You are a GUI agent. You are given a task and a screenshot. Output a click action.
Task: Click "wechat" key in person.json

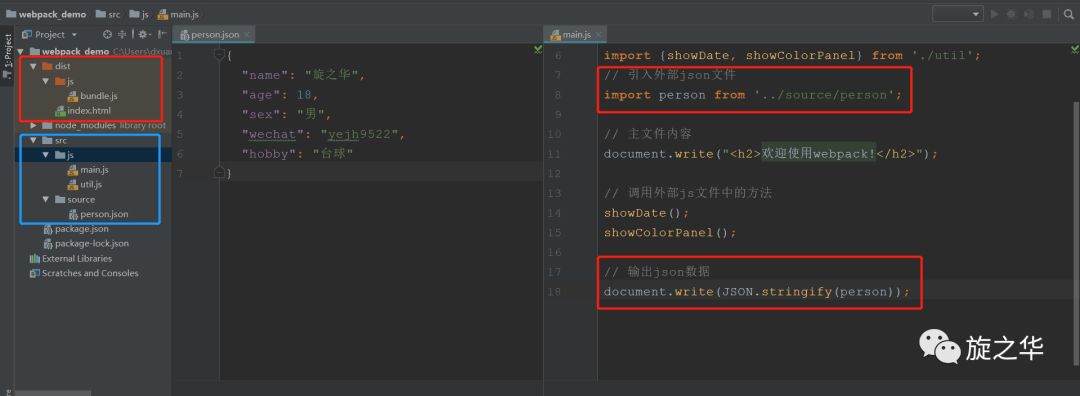pos(271,134)
